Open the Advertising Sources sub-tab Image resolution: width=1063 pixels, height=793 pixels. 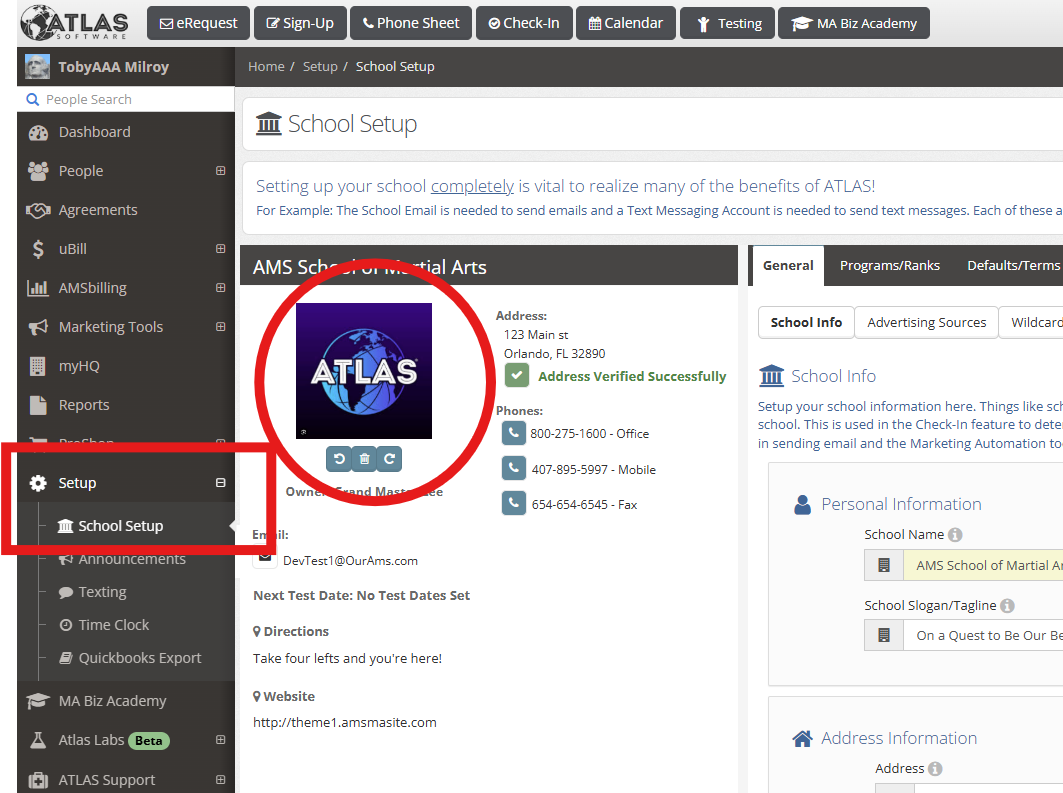[x=926, y=322]
